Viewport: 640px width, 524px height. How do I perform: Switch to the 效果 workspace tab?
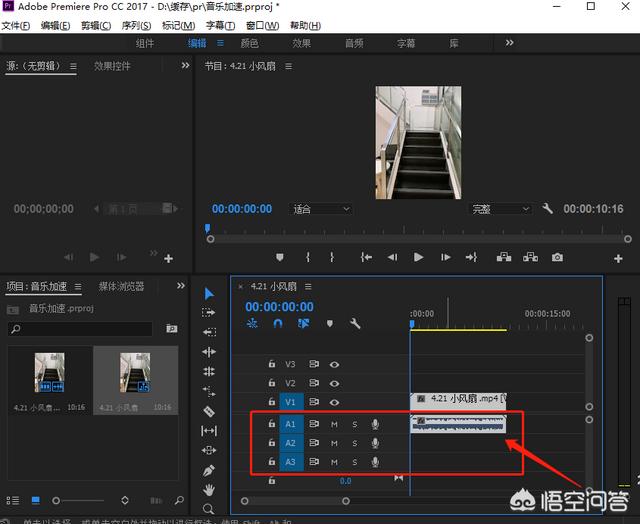tap(301, 43)
